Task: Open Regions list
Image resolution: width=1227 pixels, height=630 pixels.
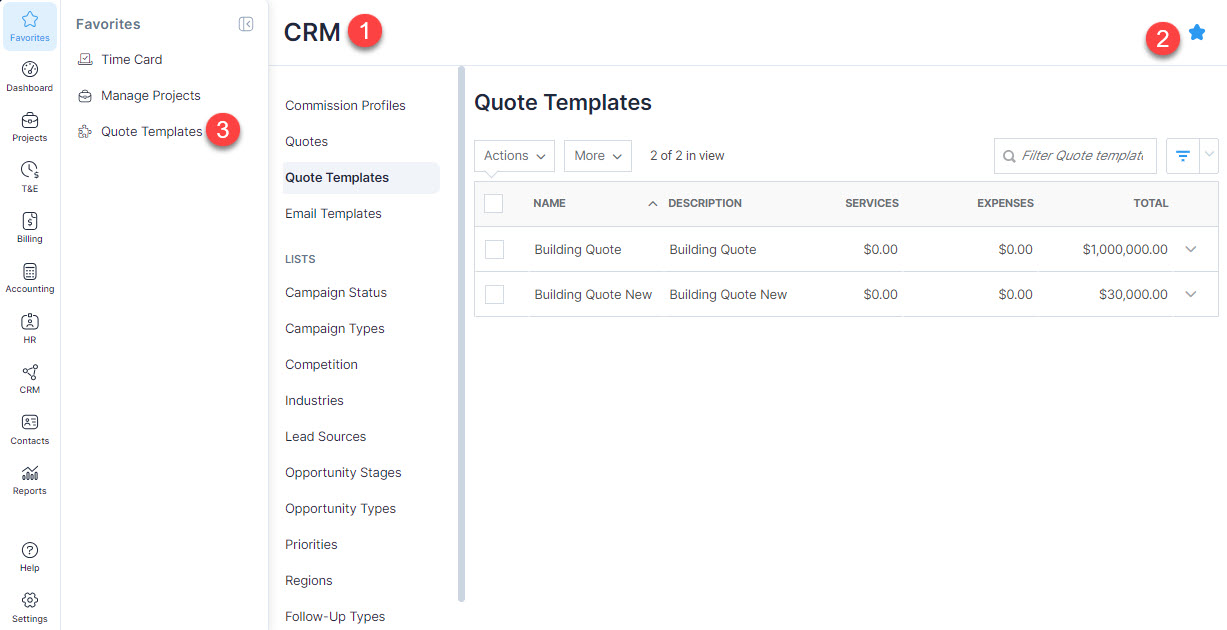Action: pos(308,581)
